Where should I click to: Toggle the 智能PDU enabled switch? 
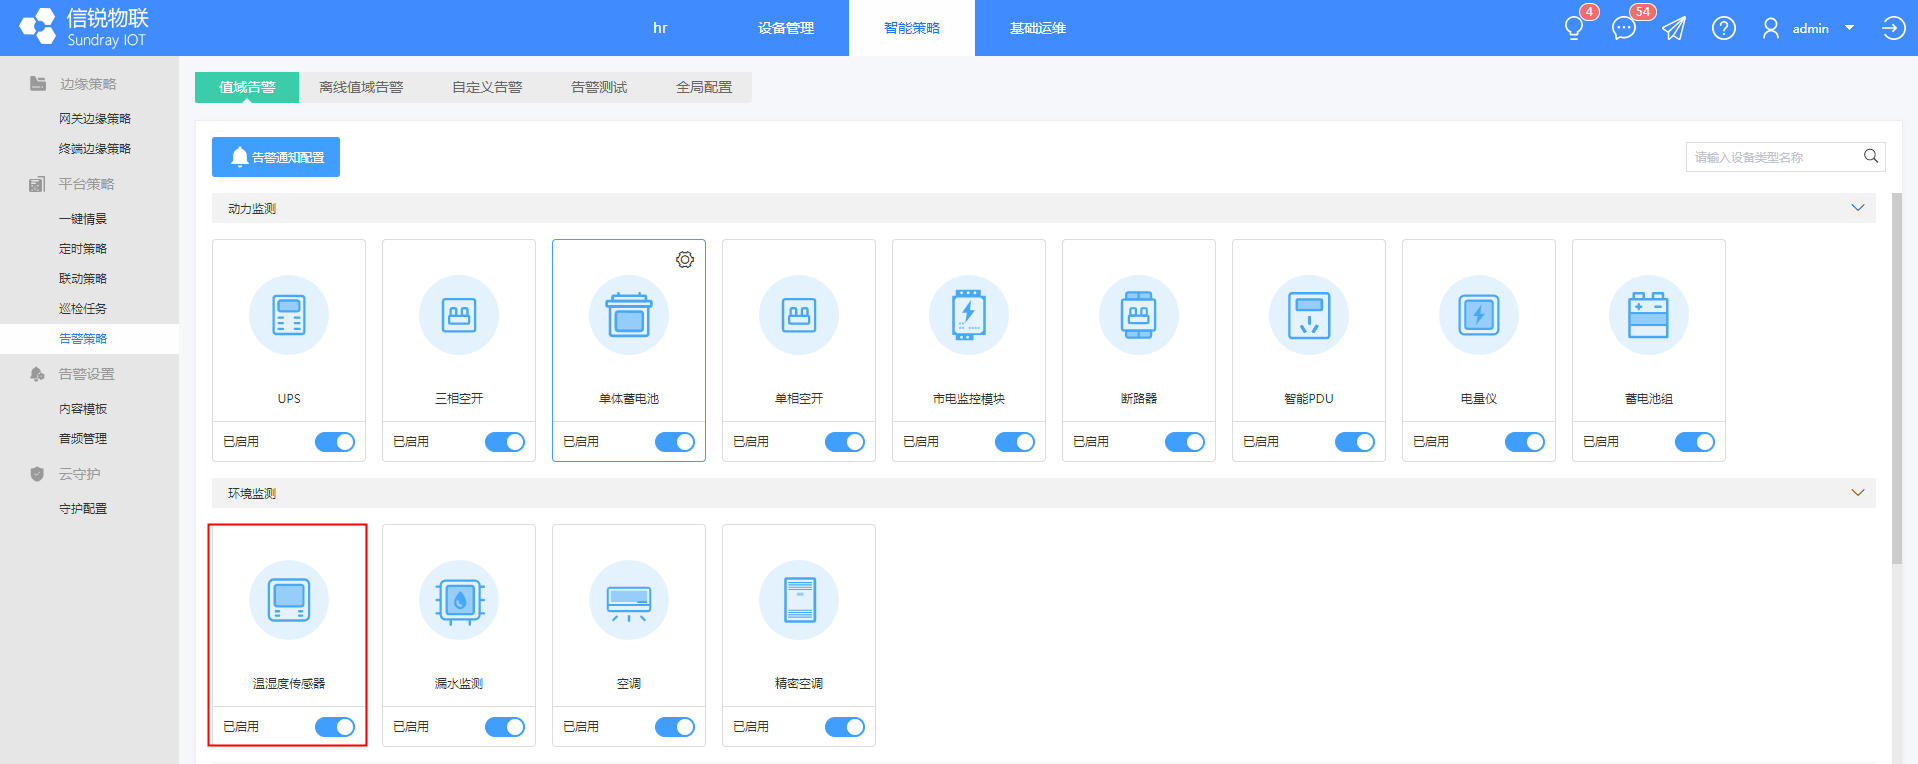[x=1355, y=442]
